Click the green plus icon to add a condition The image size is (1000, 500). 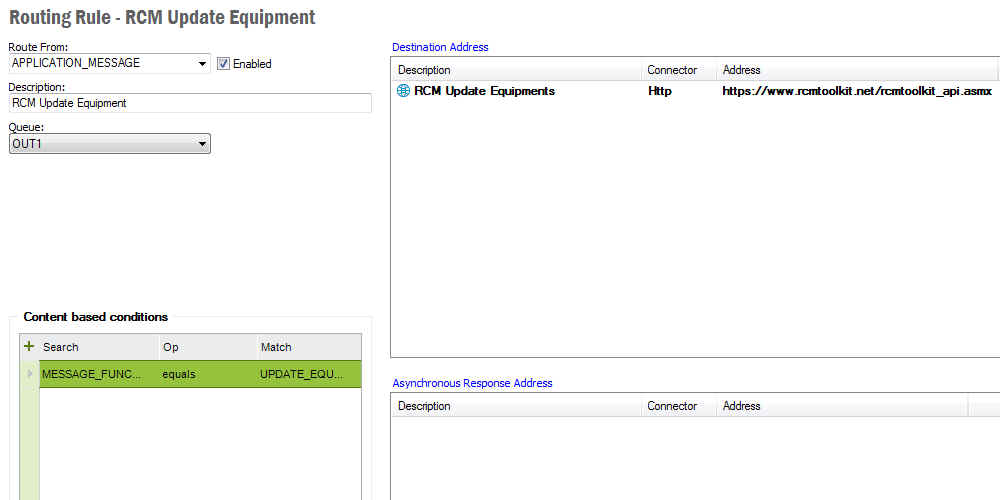coord(29,346)
